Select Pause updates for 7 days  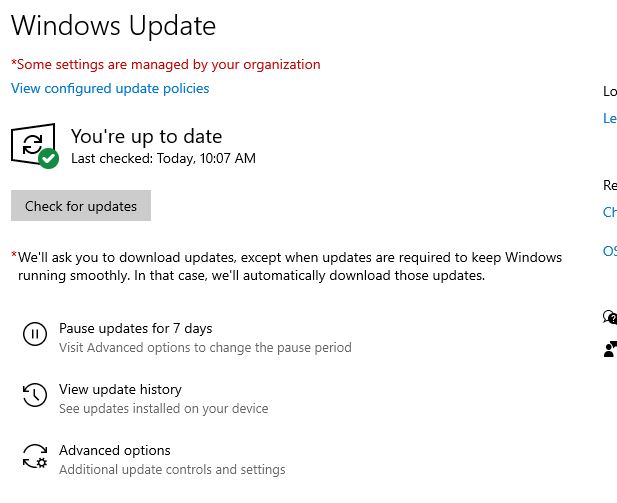pyautogui.click(x=135, y=328)
